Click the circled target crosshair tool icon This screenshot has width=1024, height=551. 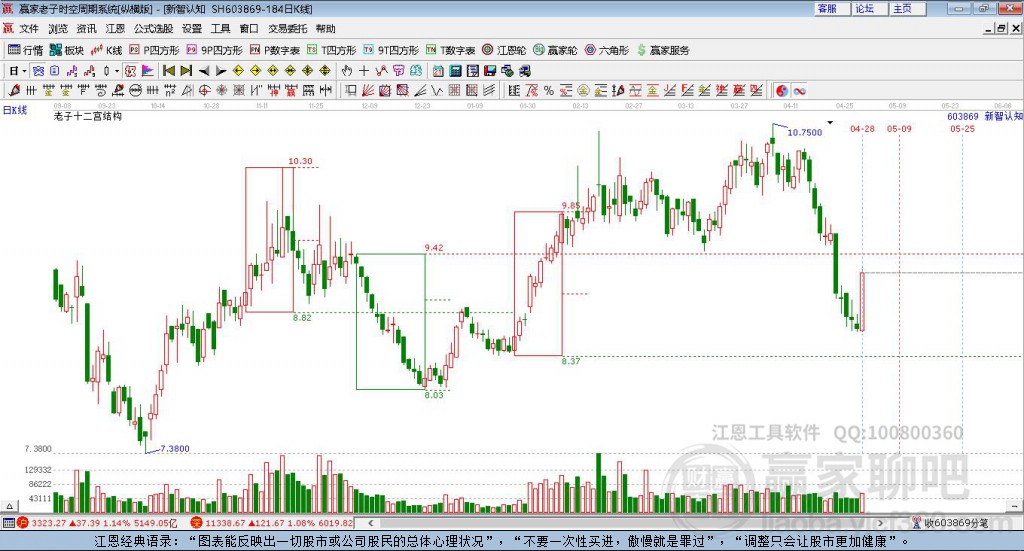tap(204, 90)
